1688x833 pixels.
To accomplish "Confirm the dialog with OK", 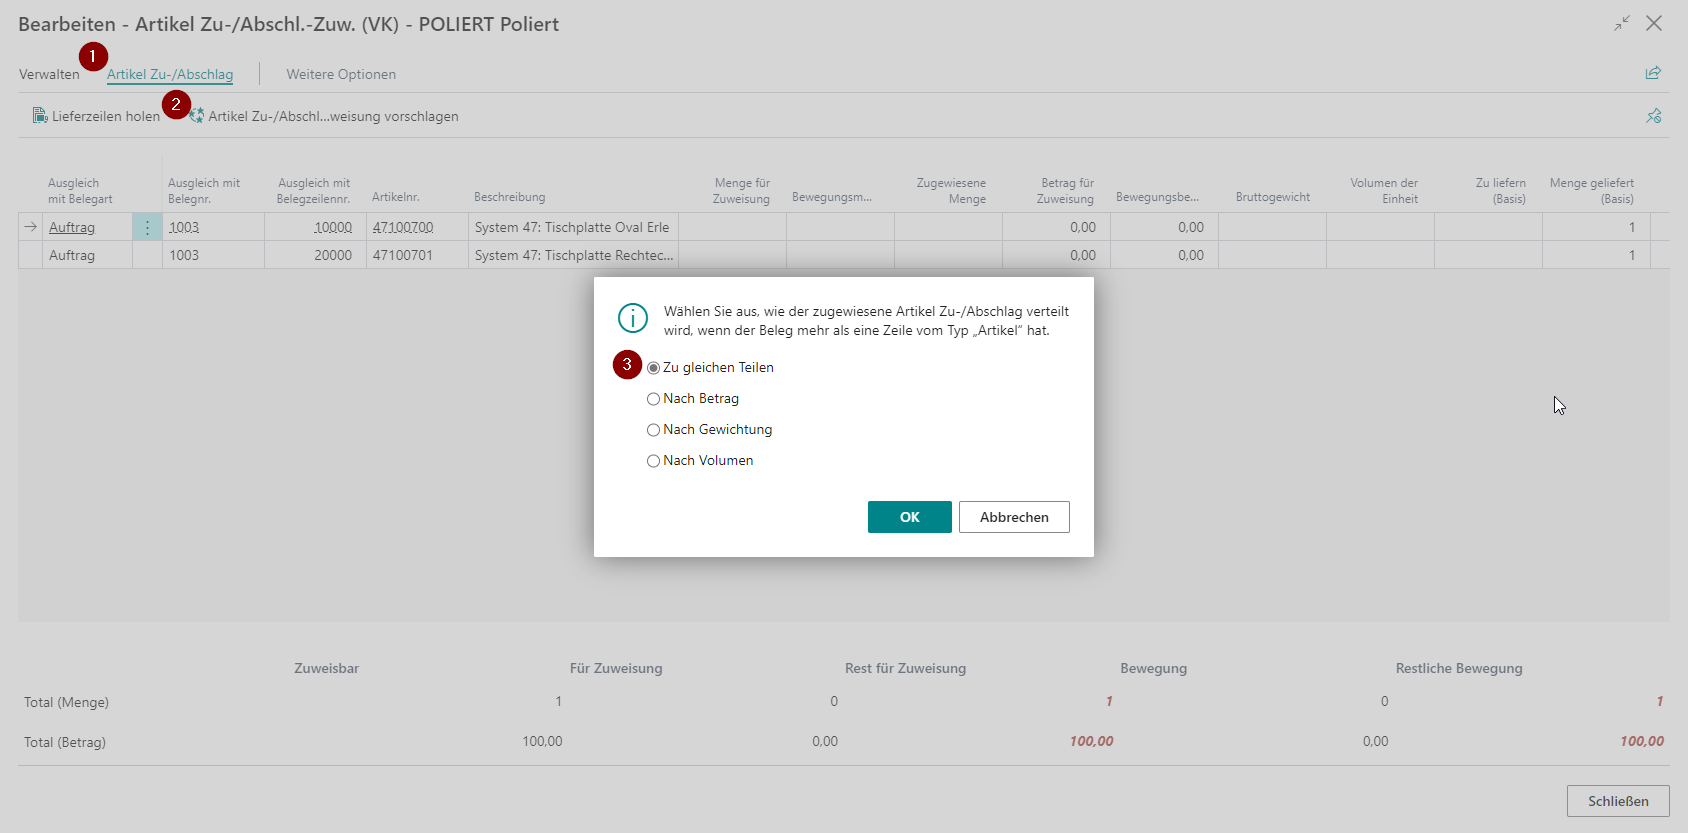I will click(910, 517).
